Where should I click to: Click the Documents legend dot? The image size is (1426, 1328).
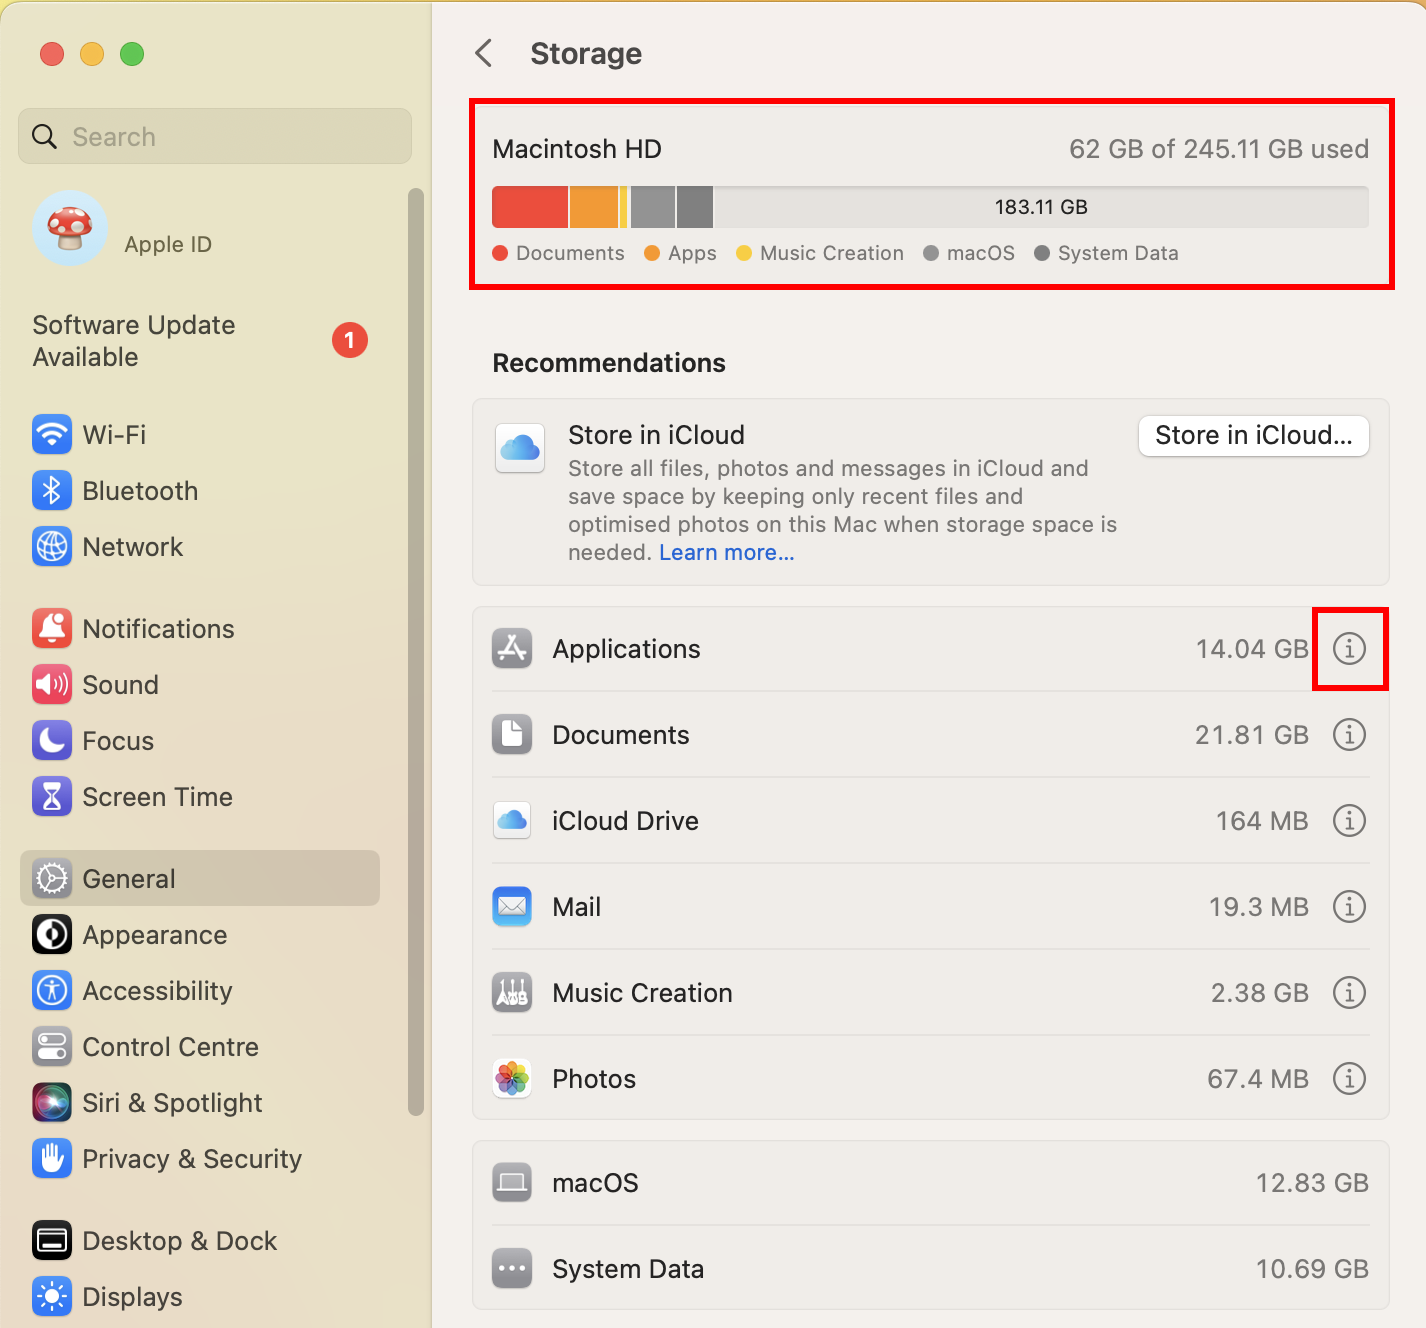pos(501,253)
